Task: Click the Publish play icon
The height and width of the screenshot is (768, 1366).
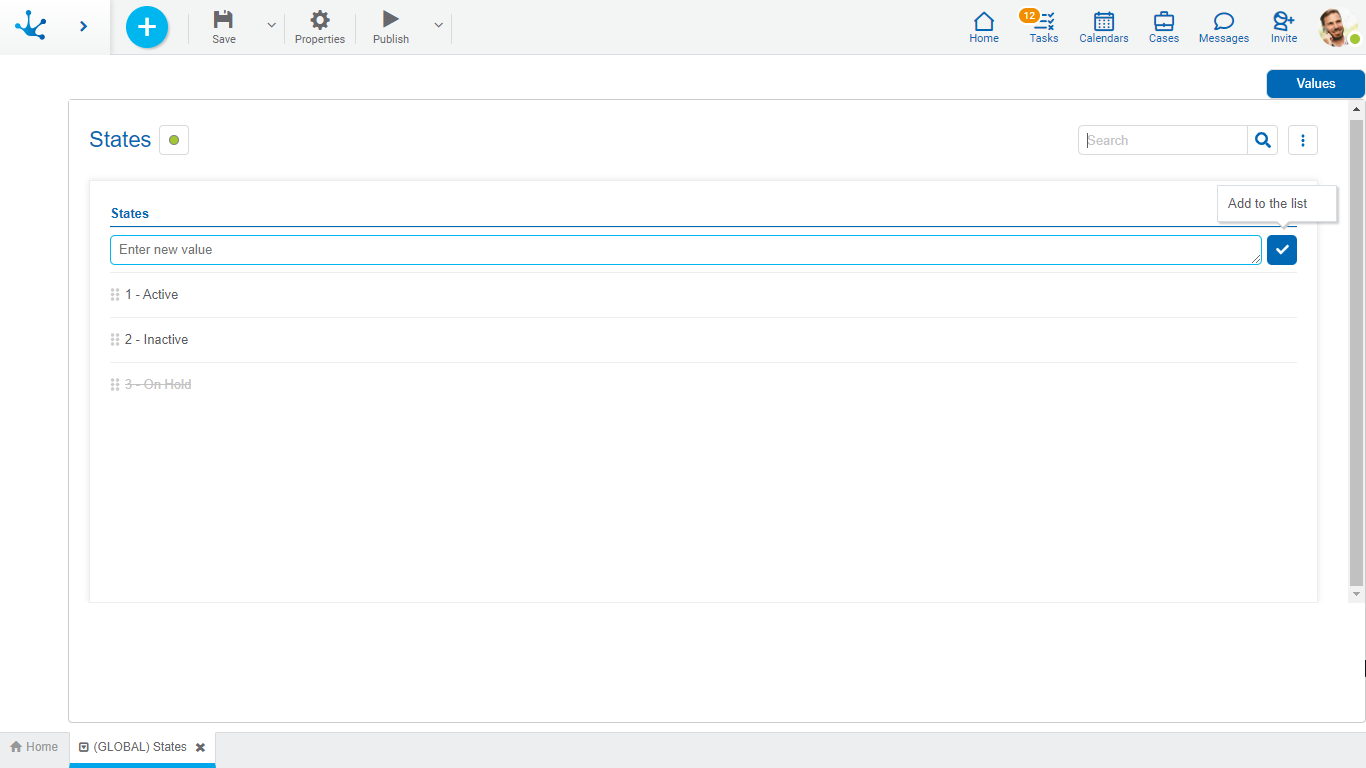Action: tap(391, 20)
